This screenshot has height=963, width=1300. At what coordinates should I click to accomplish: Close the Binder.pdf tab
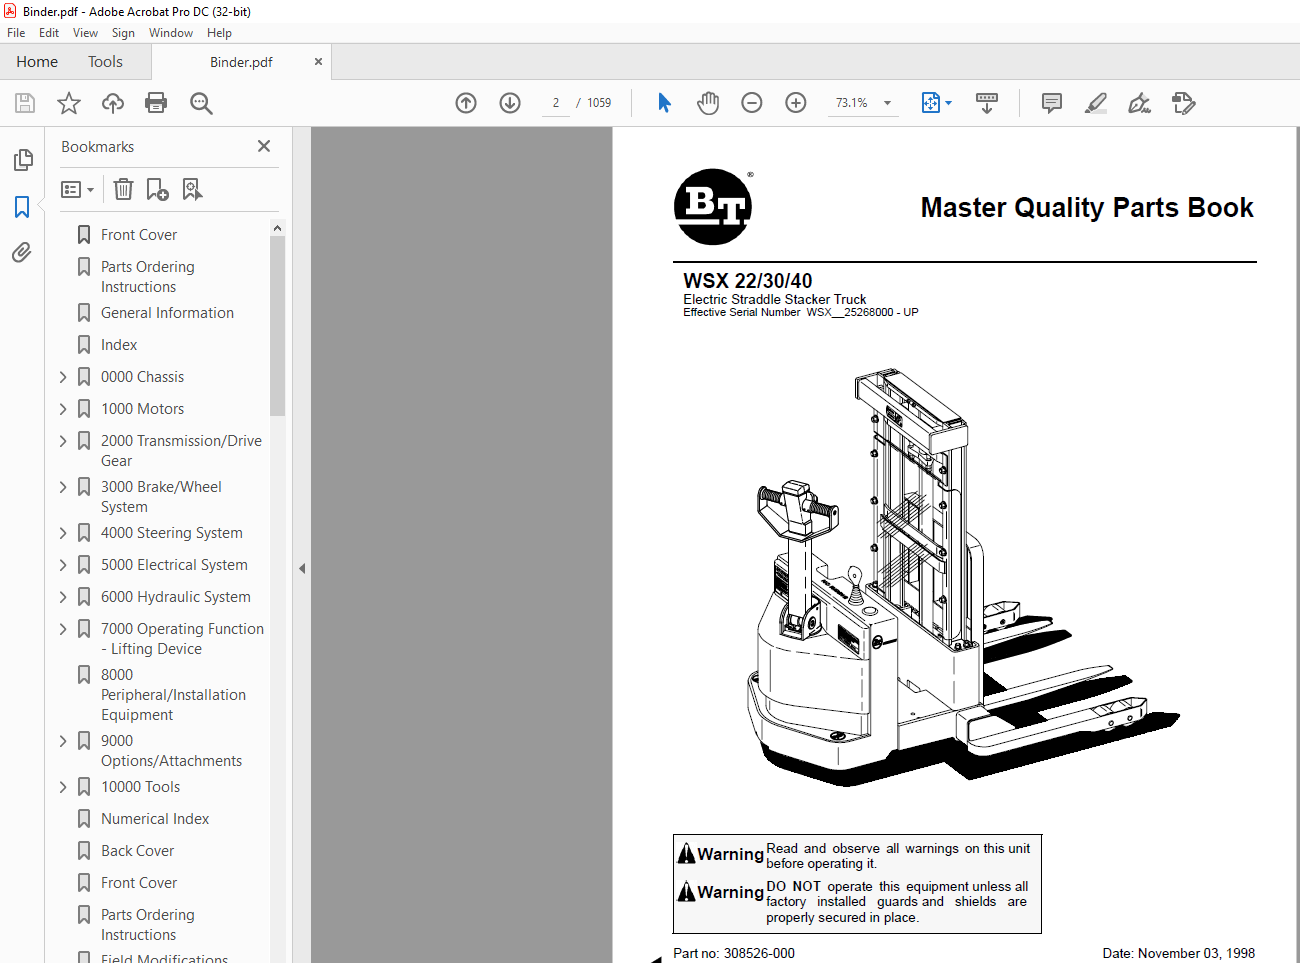pos(318,62)
